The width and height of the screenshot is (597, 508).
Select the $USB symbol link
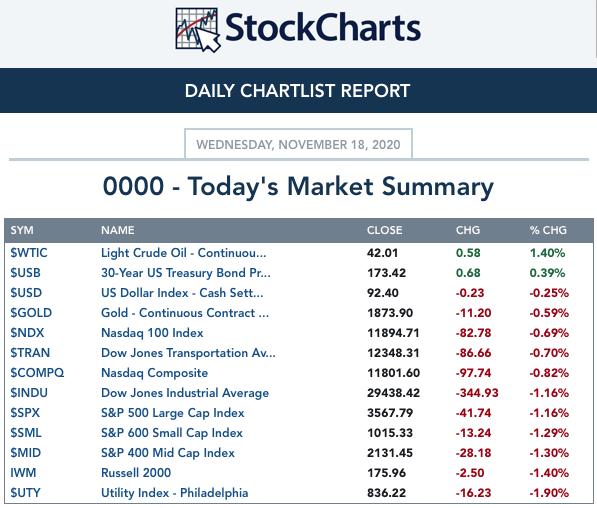coord(25,273)
